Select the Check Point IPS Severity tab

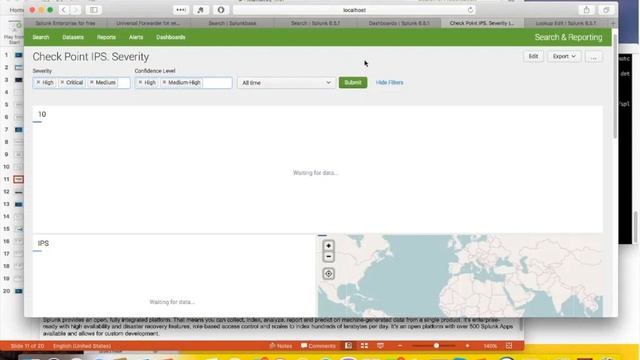[482, 23]
